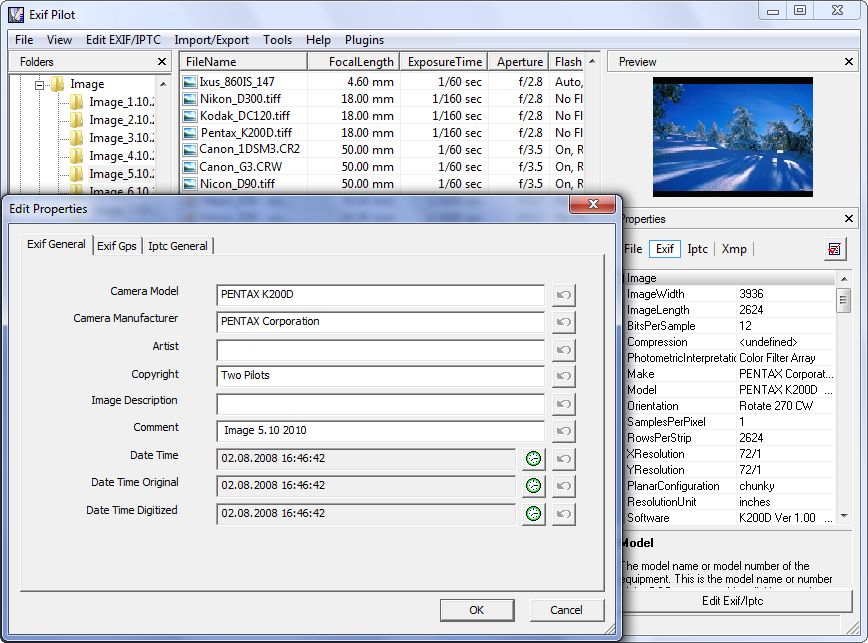Screen dimensions: 868x643
Task: Click the red icon in Properties toolbar
Action: tap(834, 249)
